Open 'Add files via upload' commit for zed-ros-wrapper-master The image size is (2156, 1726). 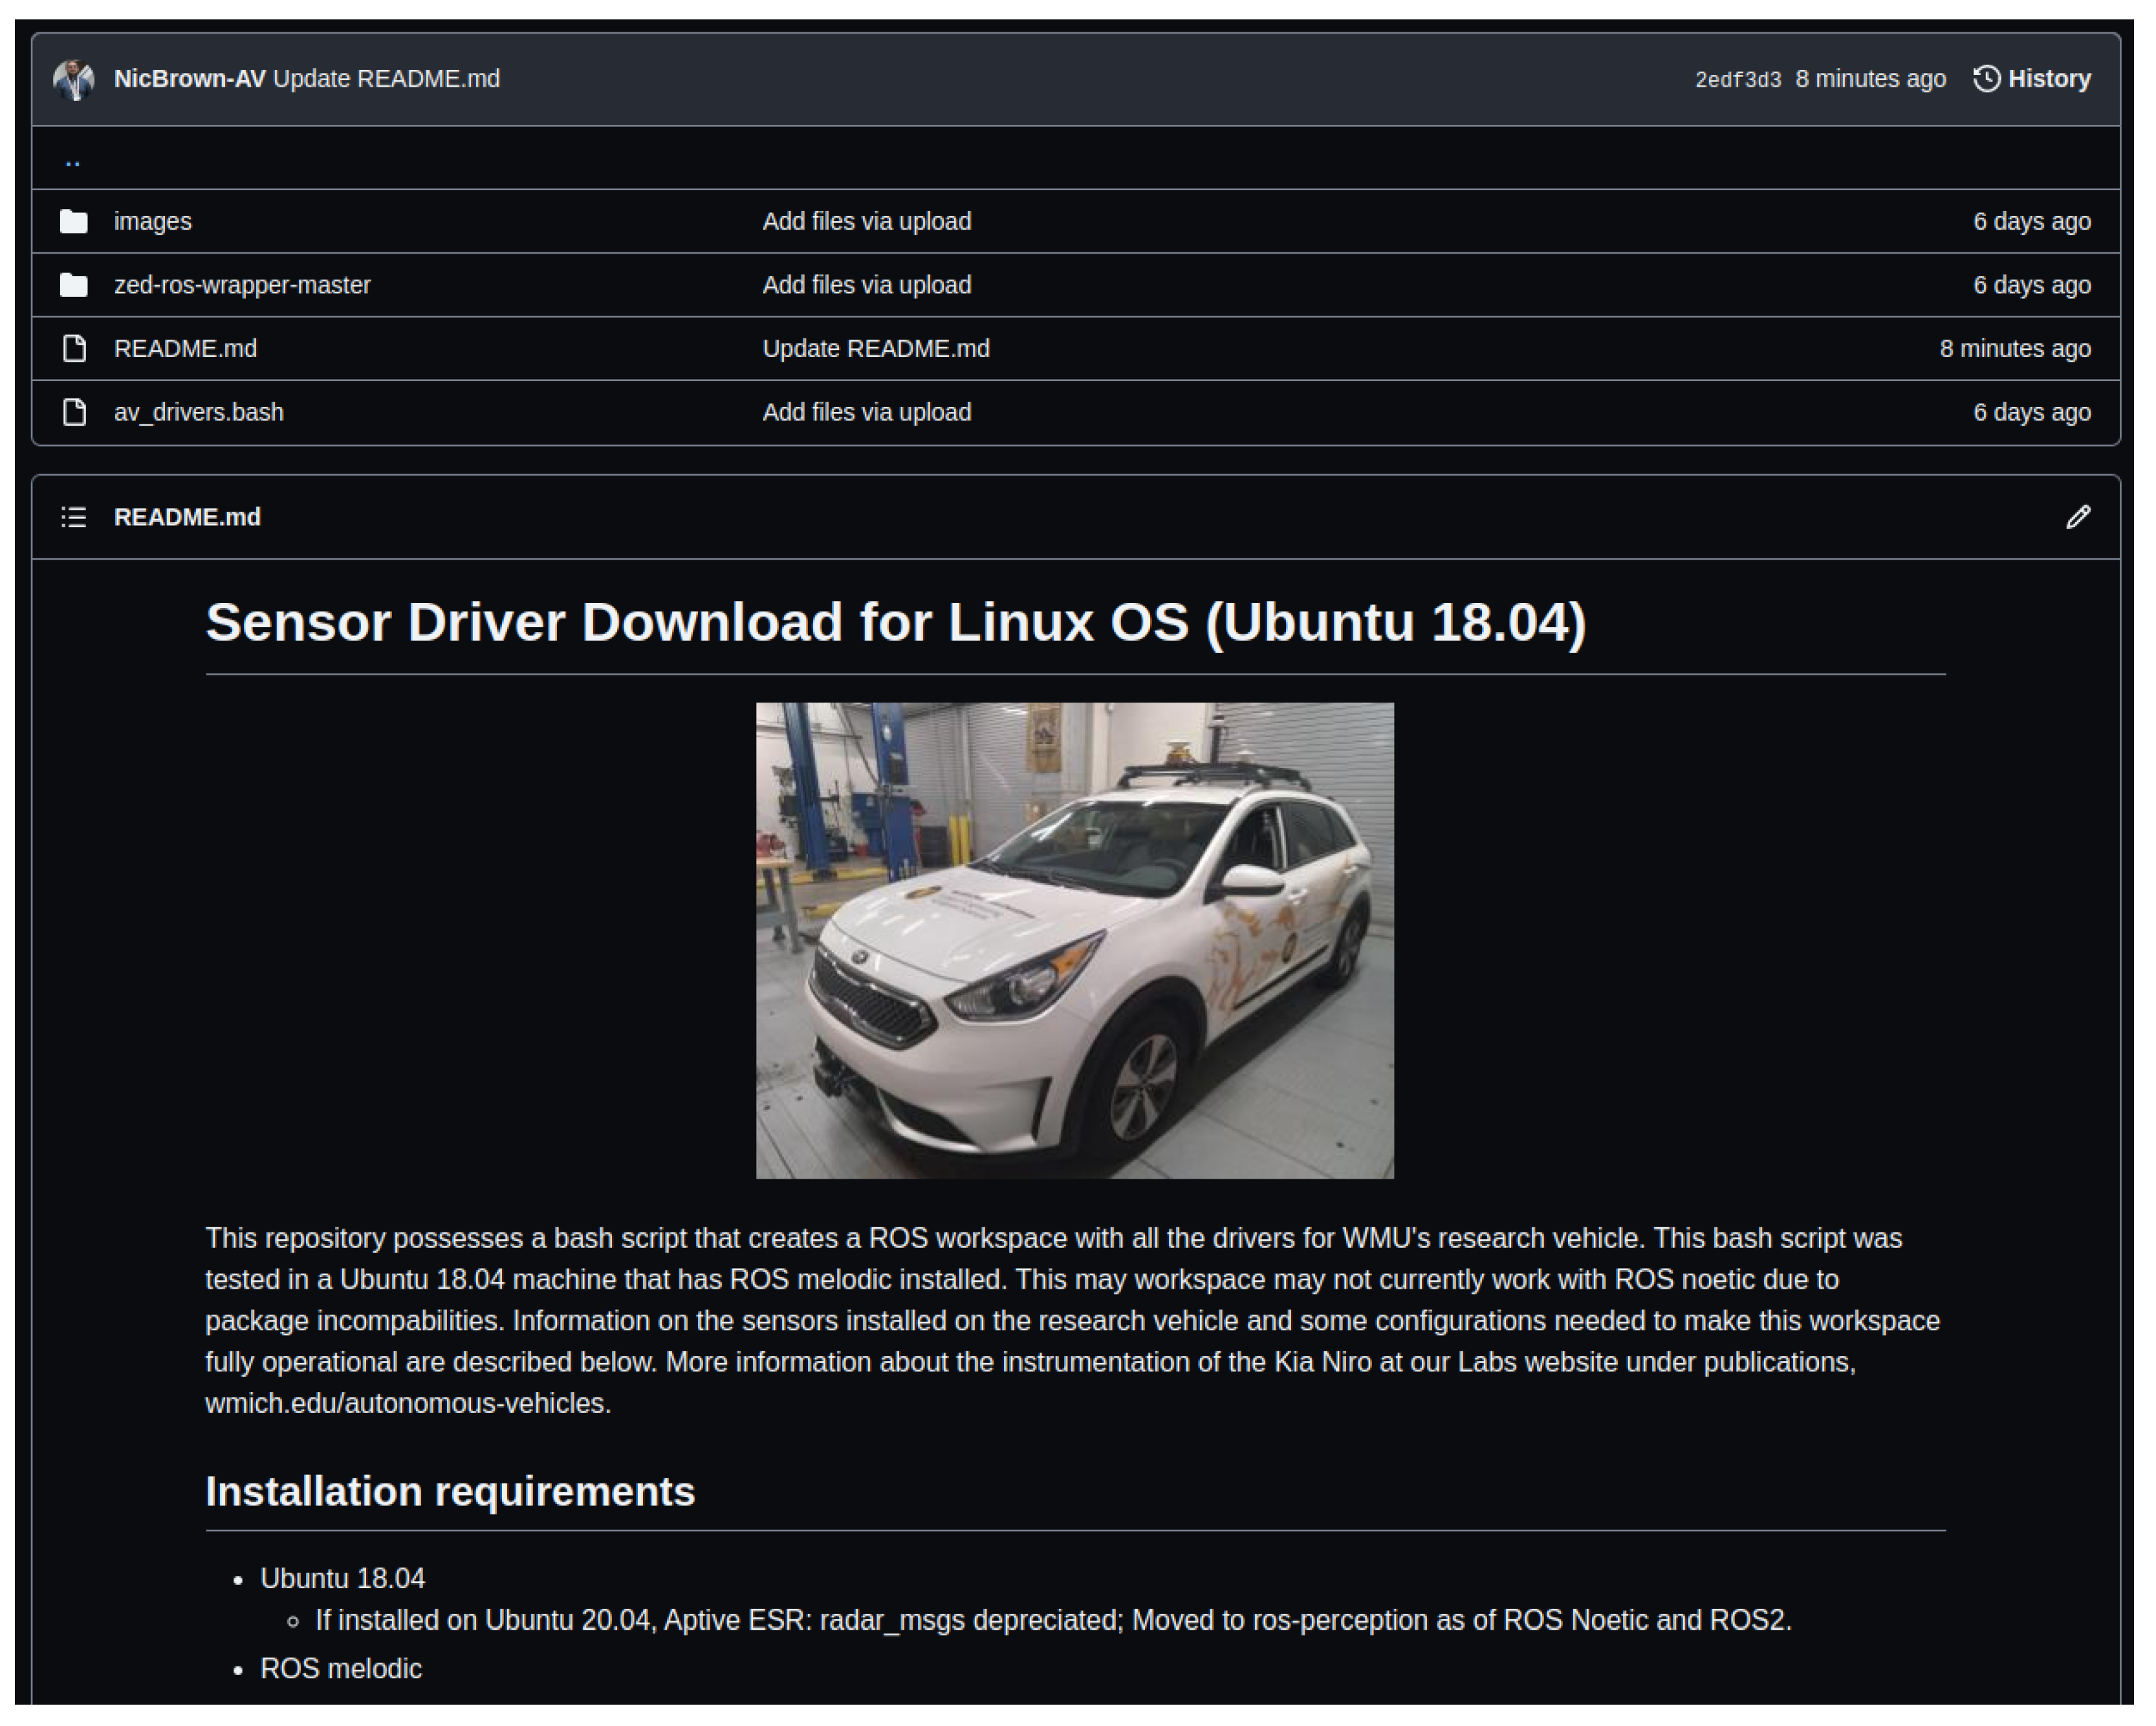pyautogui.click(x=867, y=285)
